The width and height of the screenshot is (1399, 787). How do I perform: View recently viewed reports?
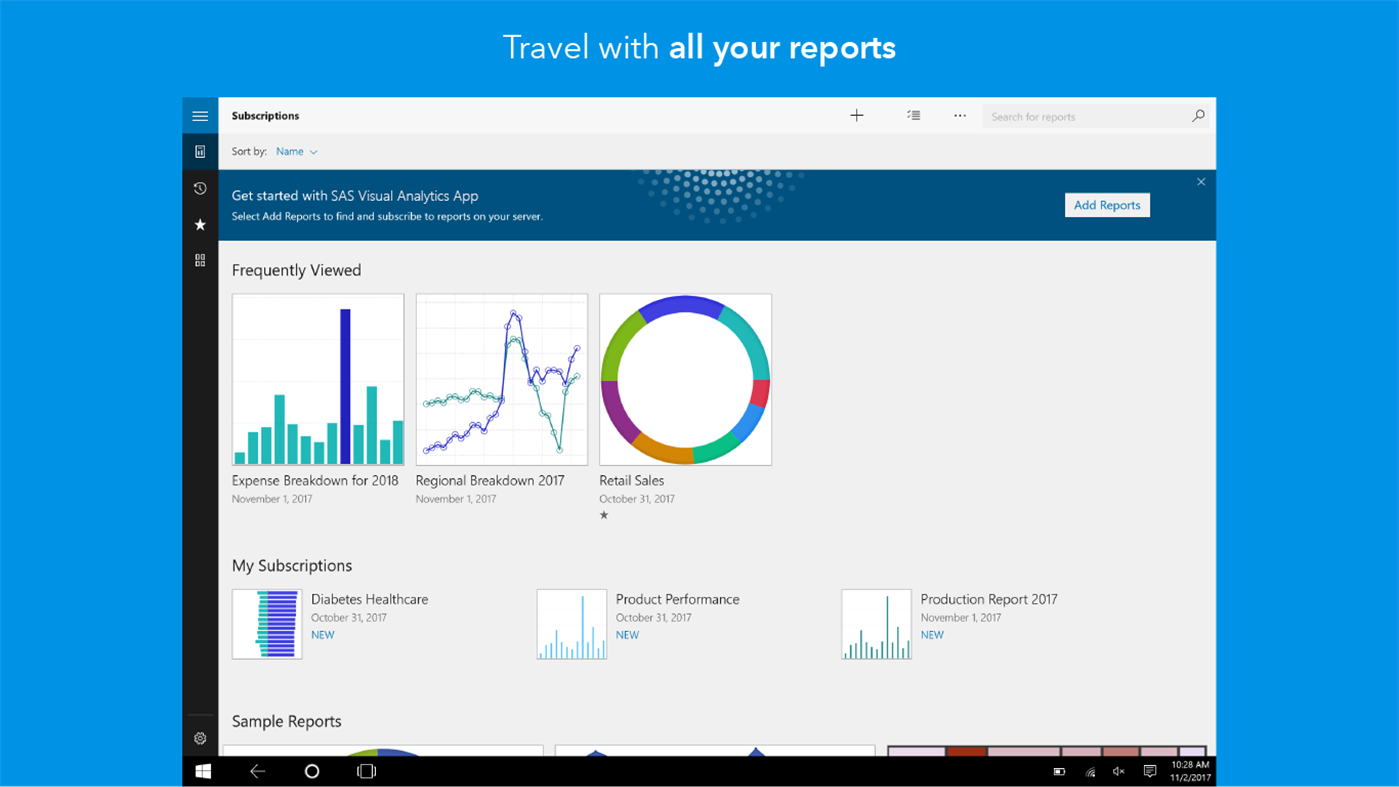199,187
